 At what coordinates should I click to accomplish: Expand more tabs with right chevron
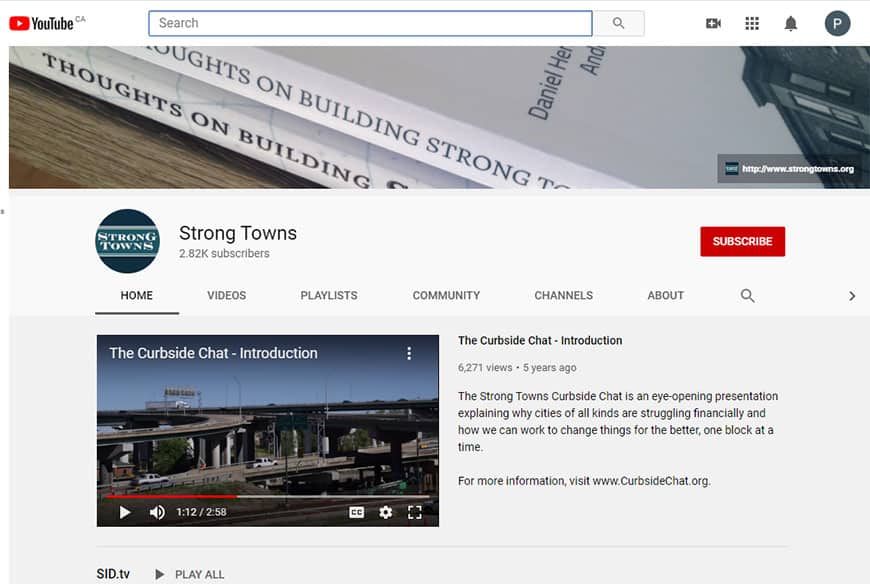[852, 296]
